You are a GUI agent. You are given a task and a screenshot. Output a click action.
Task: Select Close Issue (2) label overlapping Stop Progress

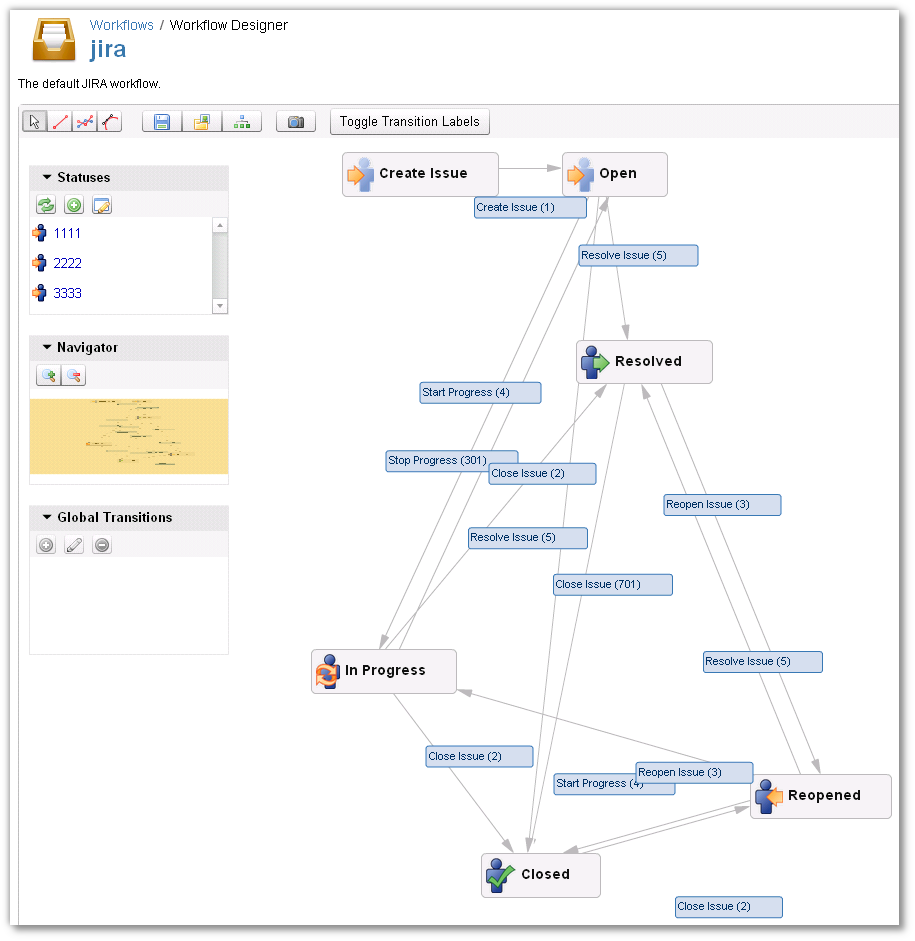click(542, 474)
